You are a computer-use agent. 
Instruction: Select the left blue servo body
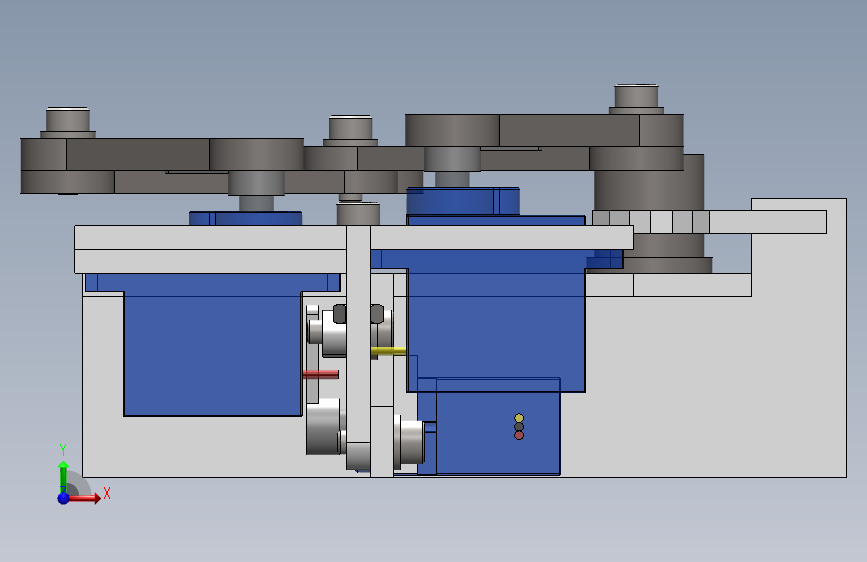213,354
